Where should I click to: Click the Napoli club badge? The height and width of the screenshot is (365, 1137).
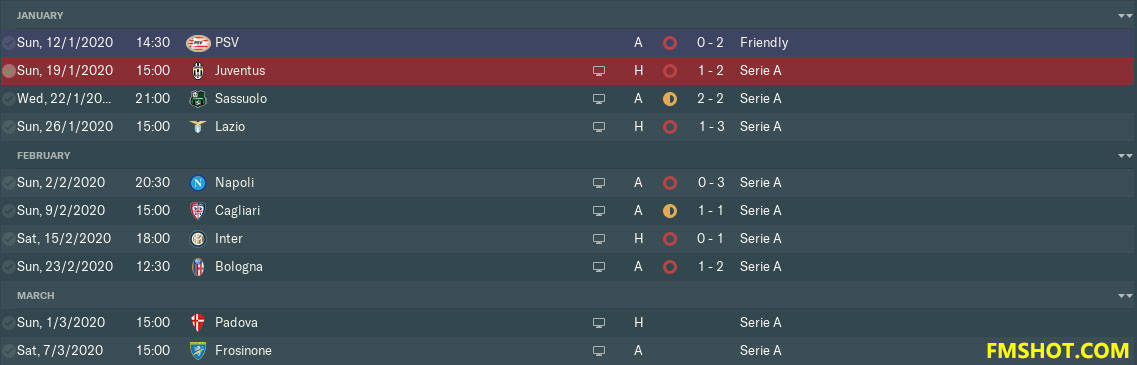[197, 182]
